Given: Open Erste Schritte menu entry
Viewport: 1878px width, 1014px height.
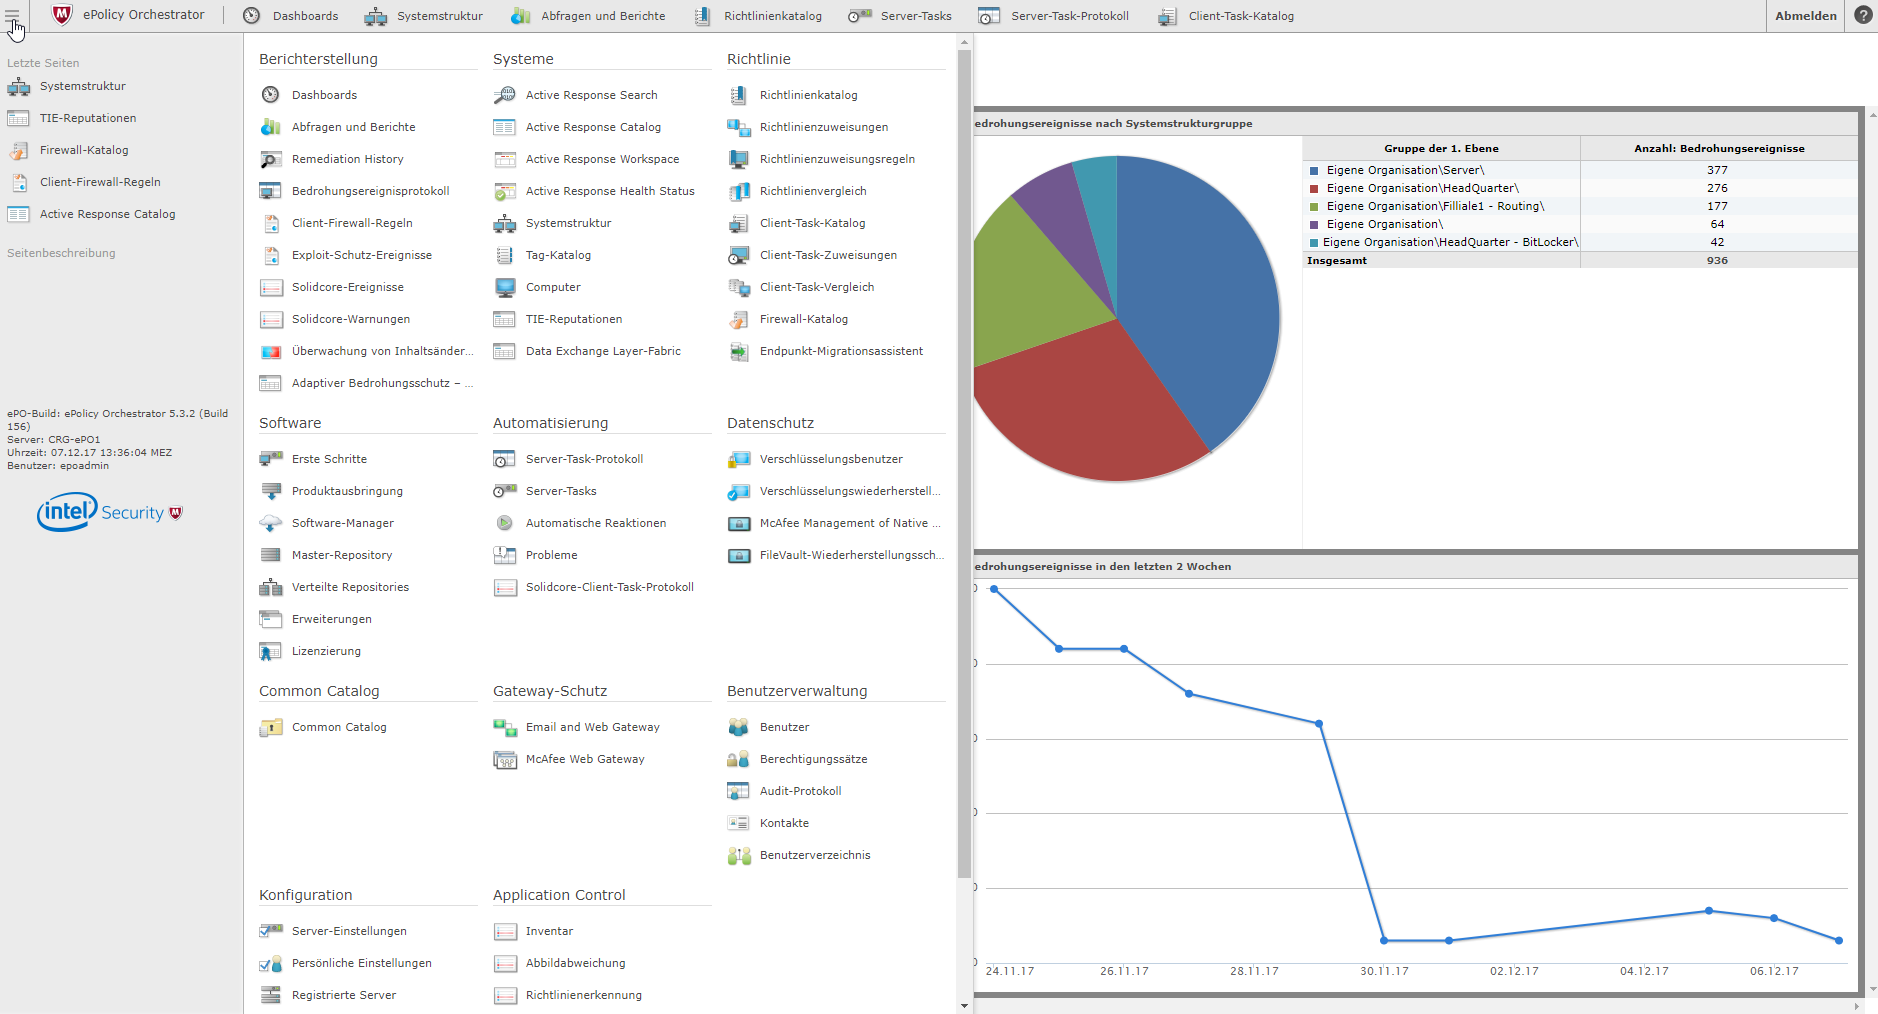Looking at the screenshot, I should point(329,459).
